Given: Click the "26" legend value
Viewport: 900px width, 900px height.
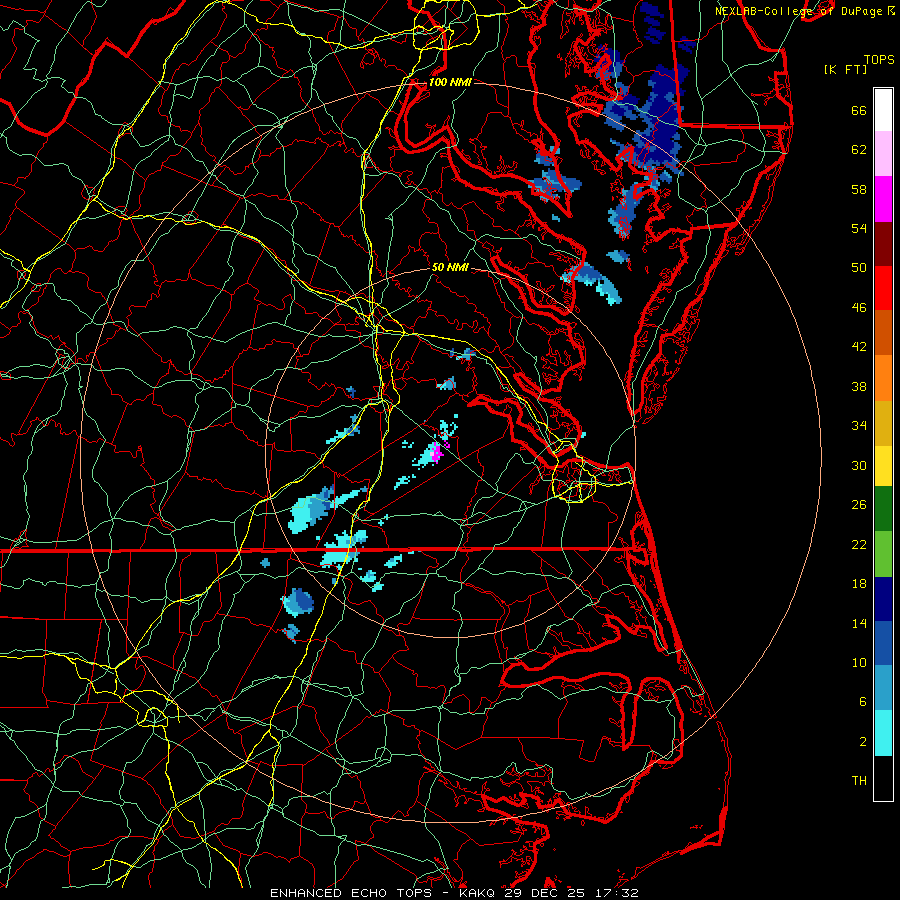Looking at the screenshot, I should (x=859, y=505).
